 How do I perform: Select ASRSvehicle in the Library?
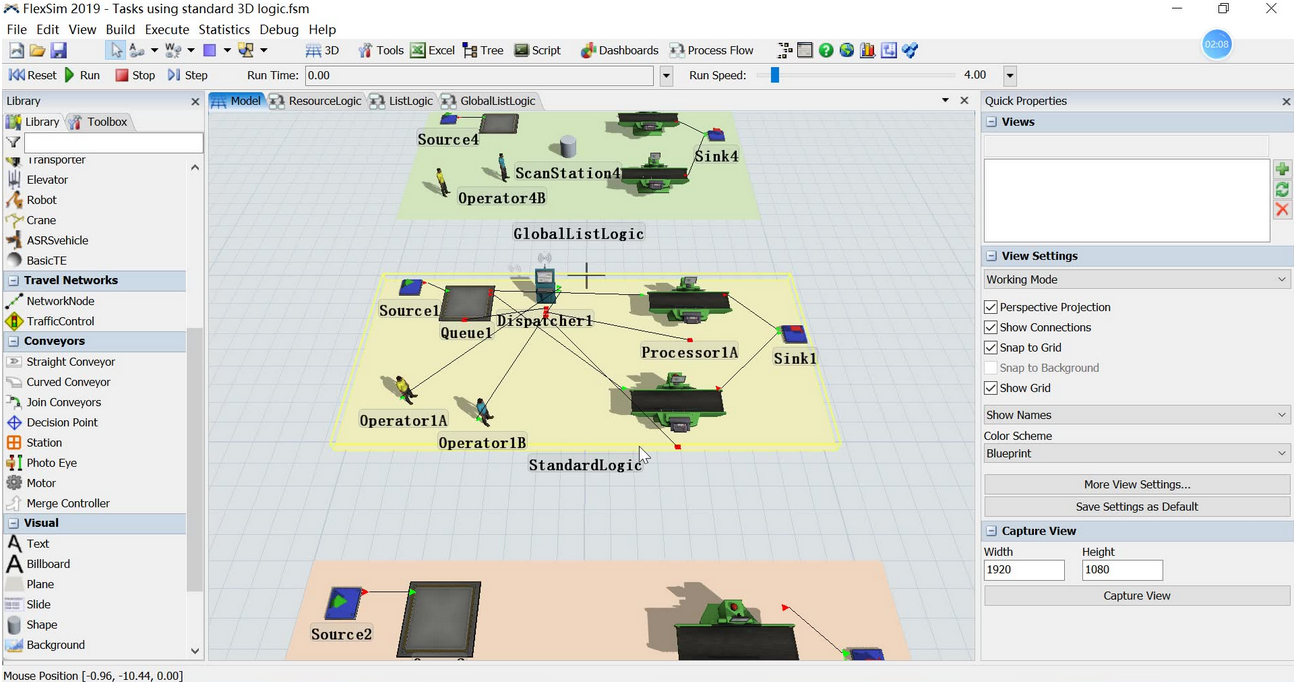click(x=57, y=240)
